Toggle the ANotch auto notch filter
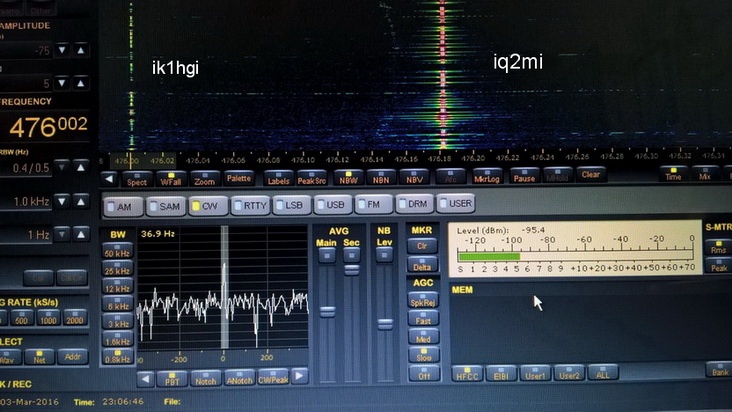Screen dimensions: 732x412 (x=239, y=377)
